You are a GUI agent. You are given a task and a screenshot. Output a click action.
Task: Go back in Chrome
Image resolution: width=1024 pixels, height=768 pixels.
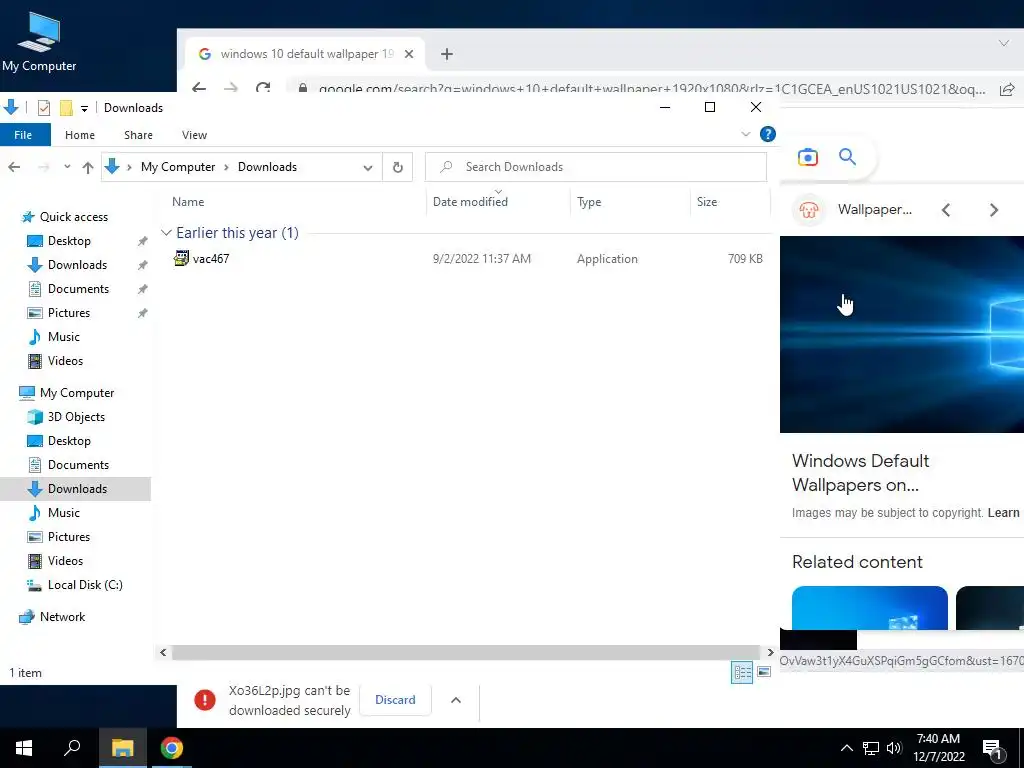click(199, 88)
